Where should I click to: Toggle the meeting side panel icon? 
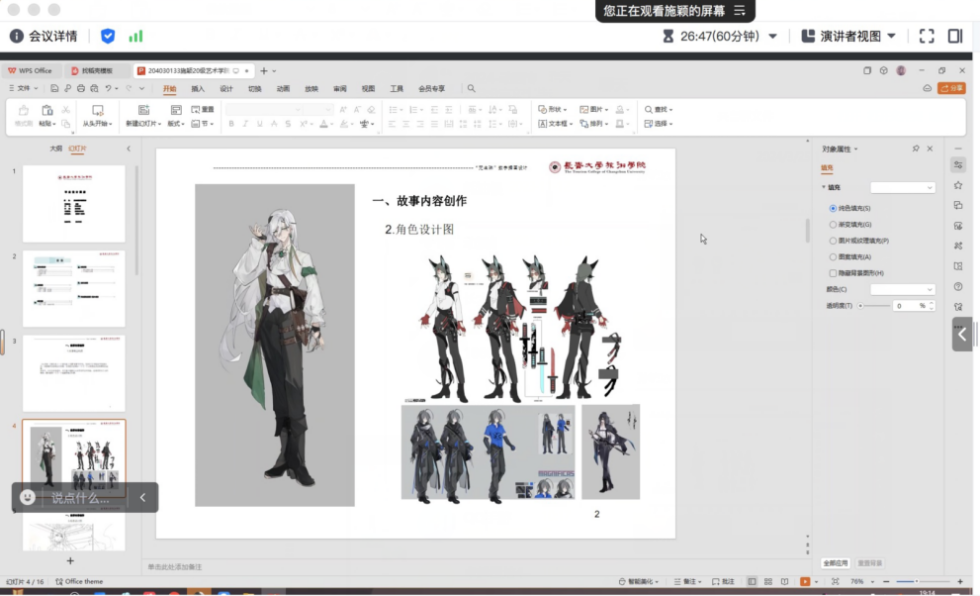pyautogui.click(x=955, y=36)
